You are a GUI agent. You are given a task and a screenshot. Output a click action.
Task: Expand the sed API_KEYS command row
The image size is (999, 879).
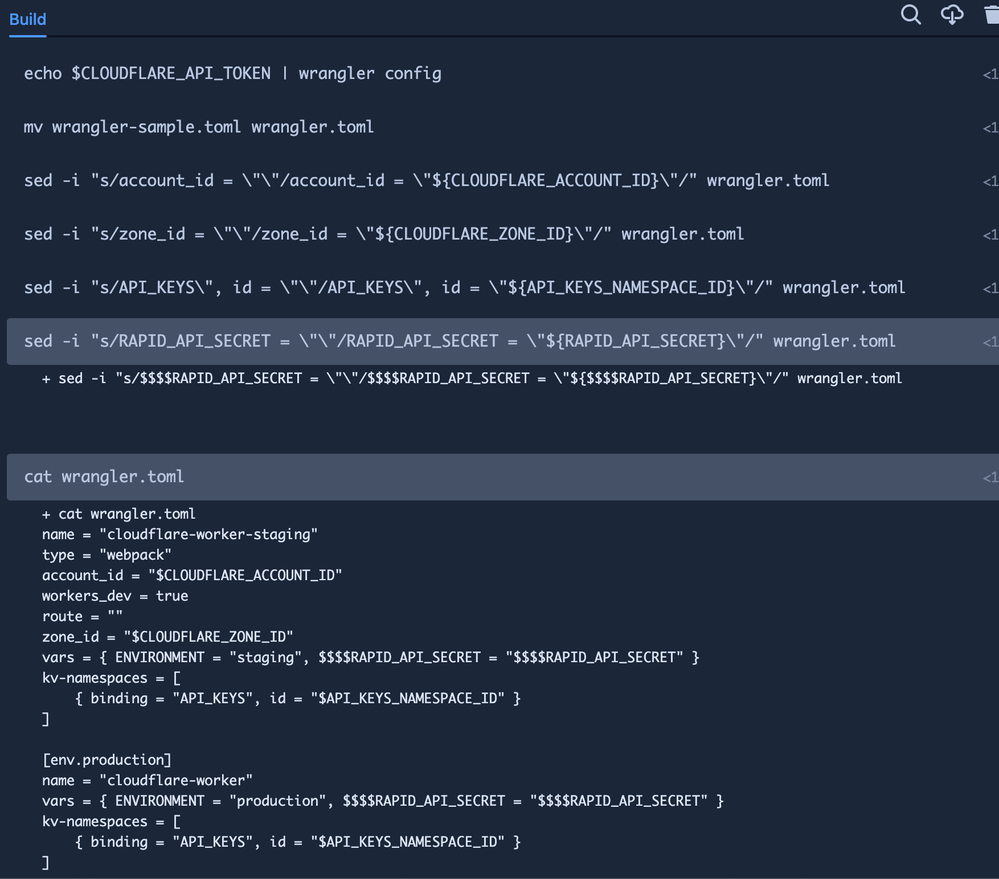(503, 288)
